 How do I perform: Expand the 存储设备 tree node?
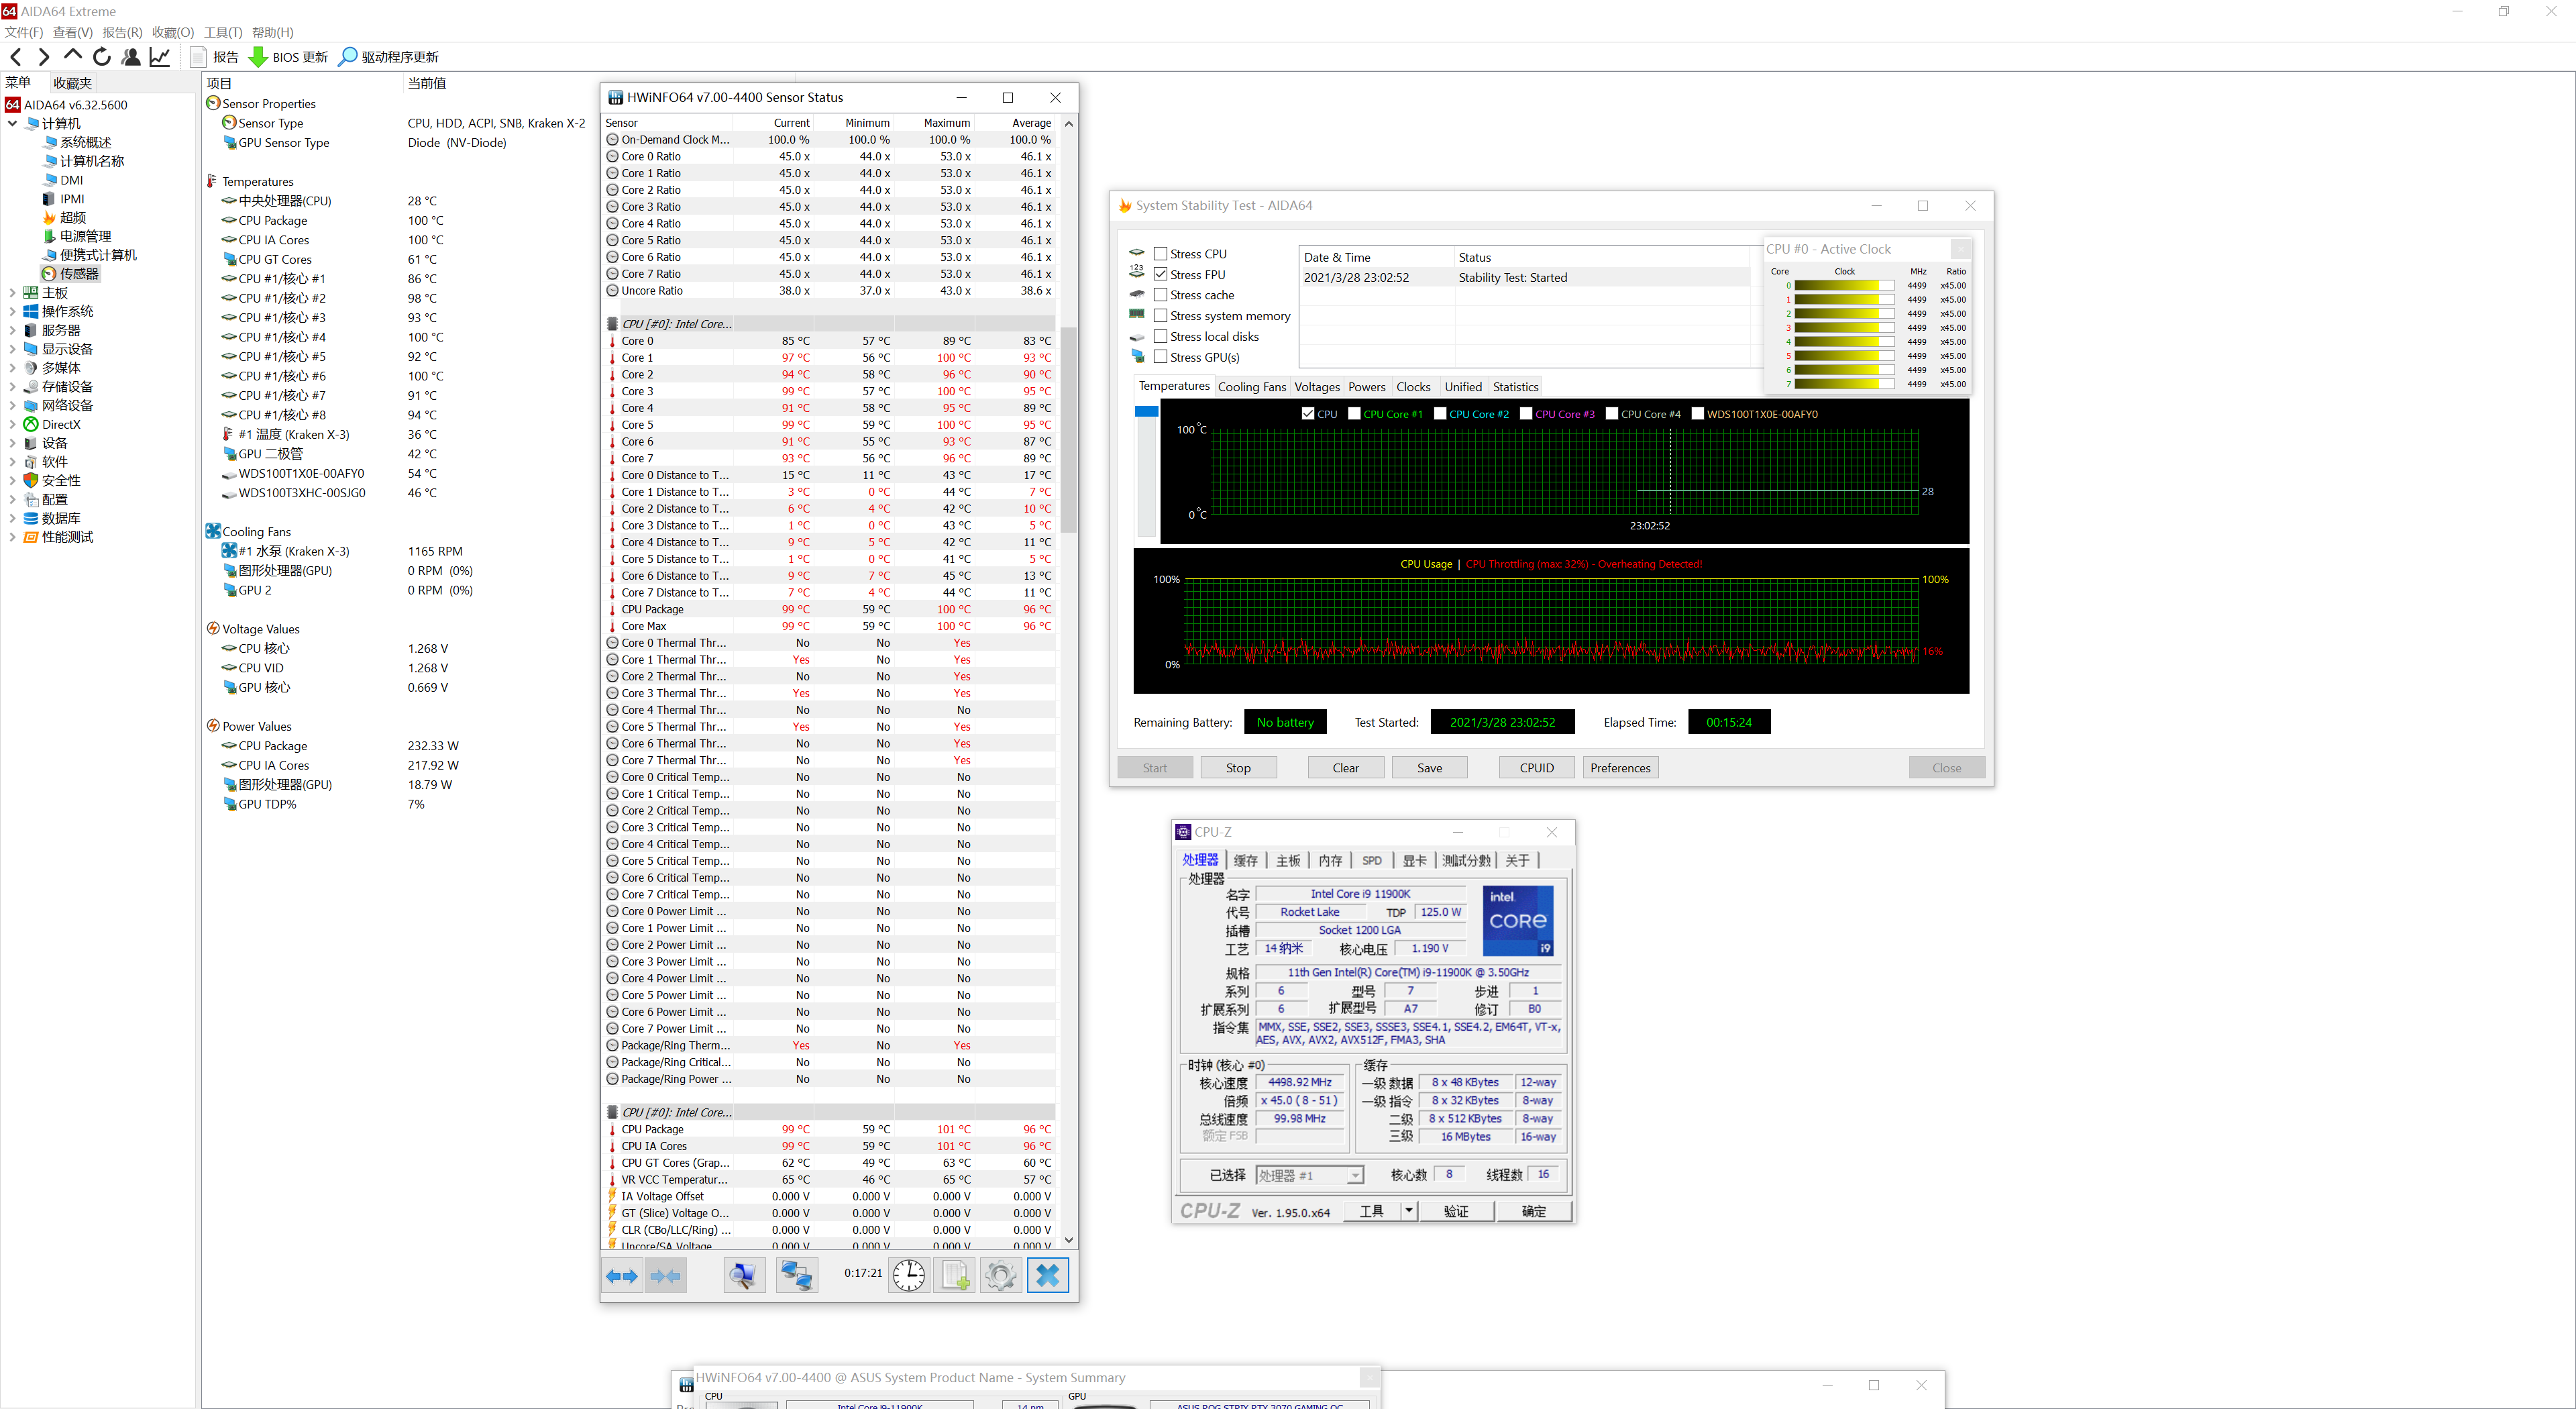[x=12, y=387]
